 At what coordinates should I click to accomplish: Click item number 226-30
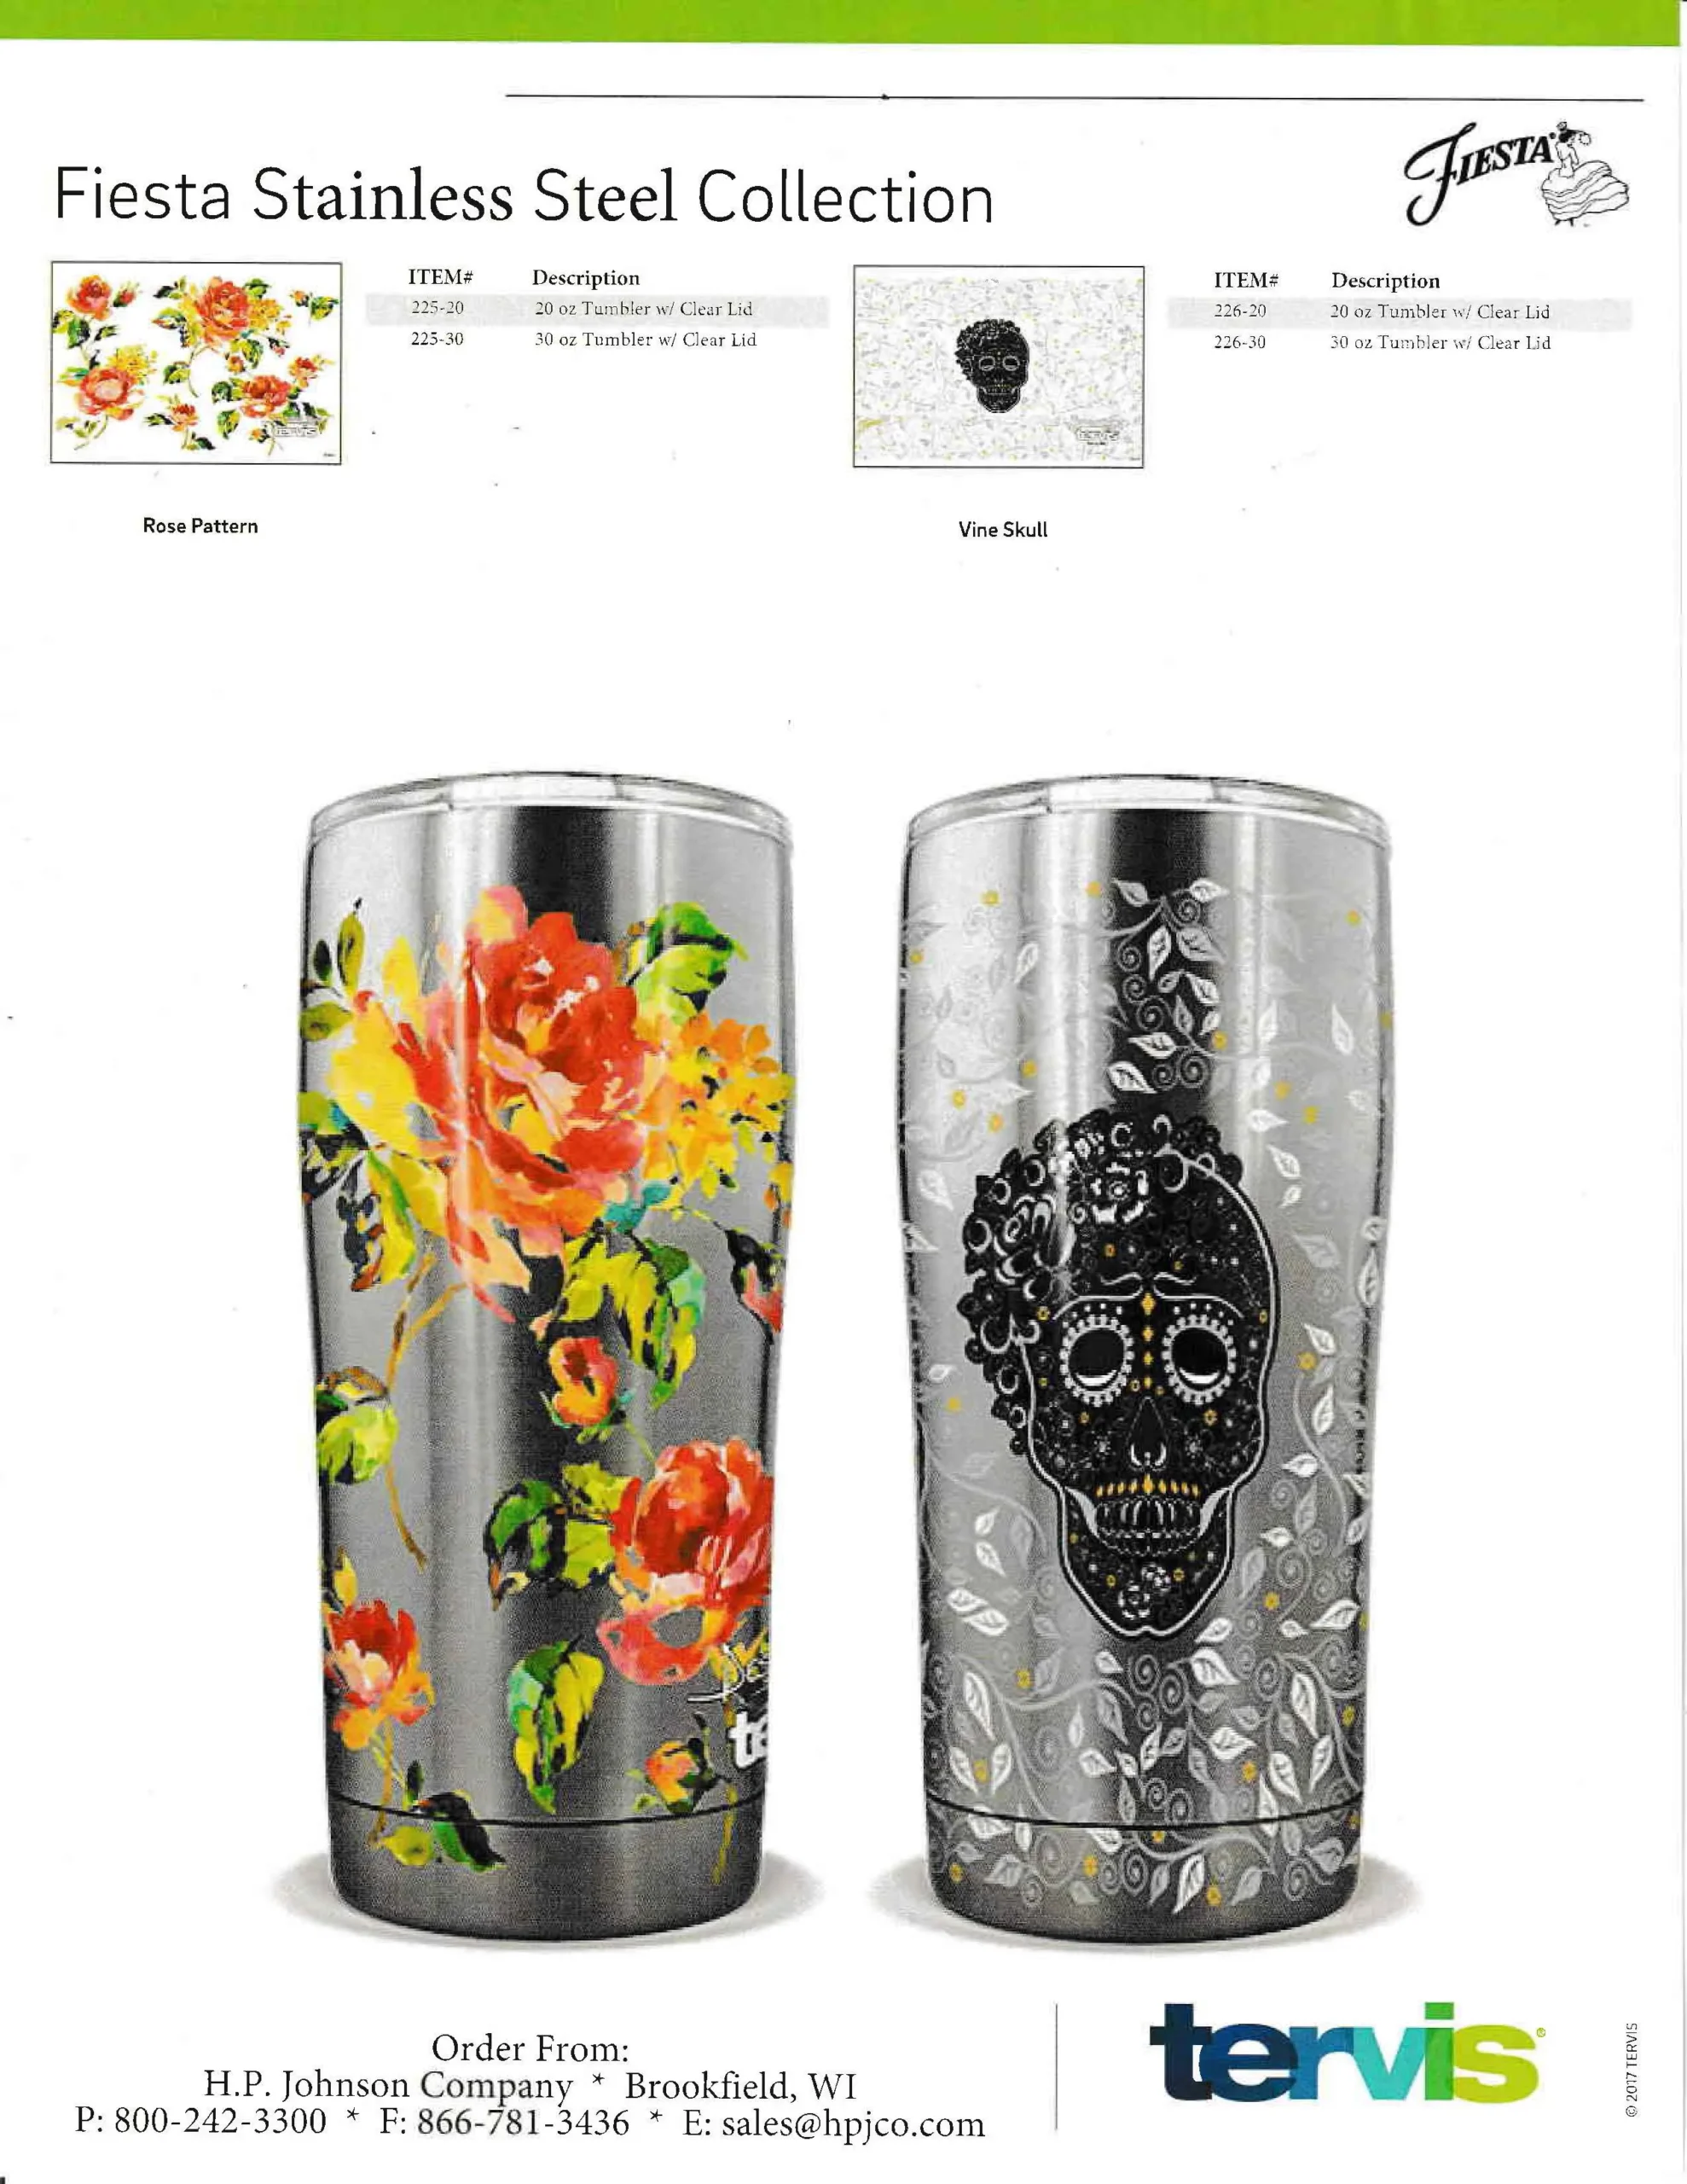point(1240,342)
